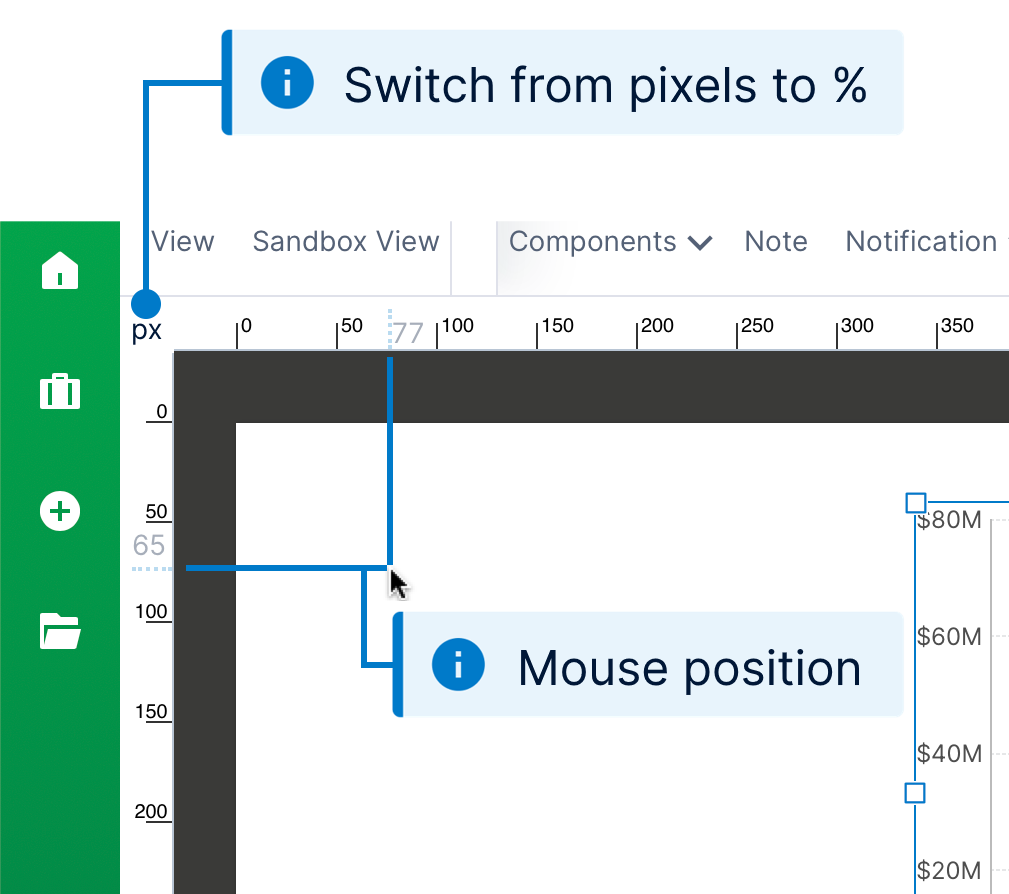Toggle the px ruler unit label

click(x=147, y=331)
